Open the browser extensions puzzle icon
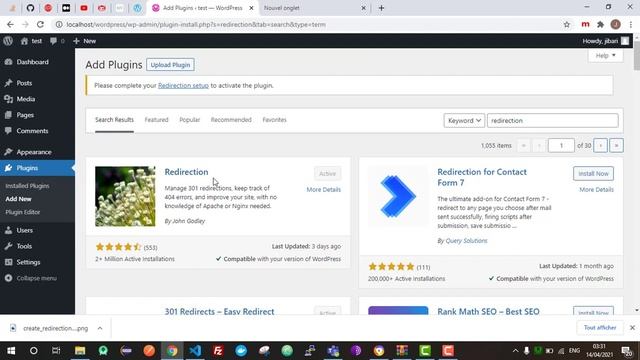Image resolution: width=640 pixels, height=360 pixels. click(600, 24)
